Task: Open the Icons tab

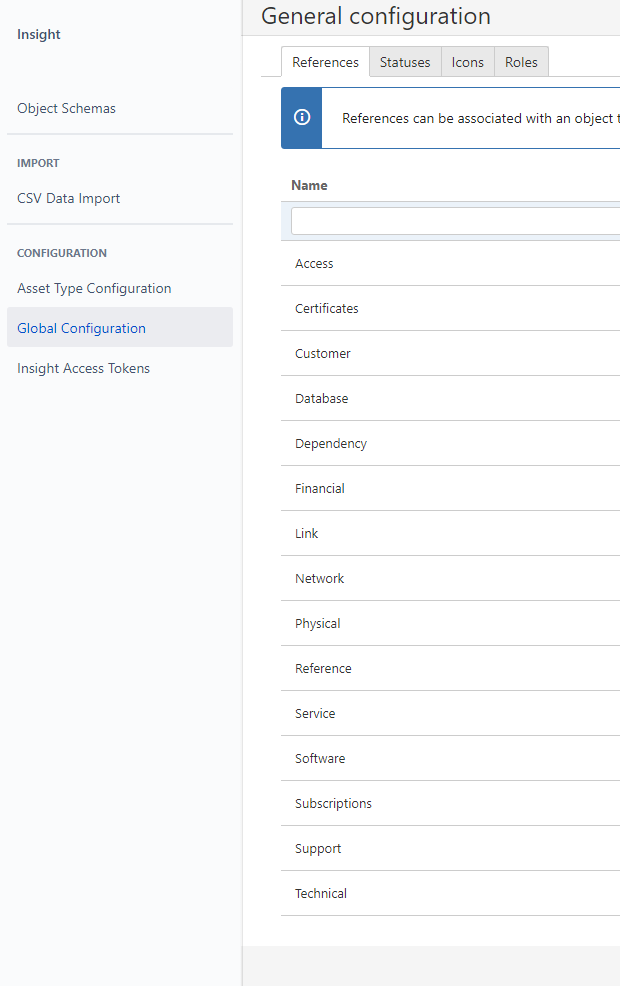Action: (467, 62)
